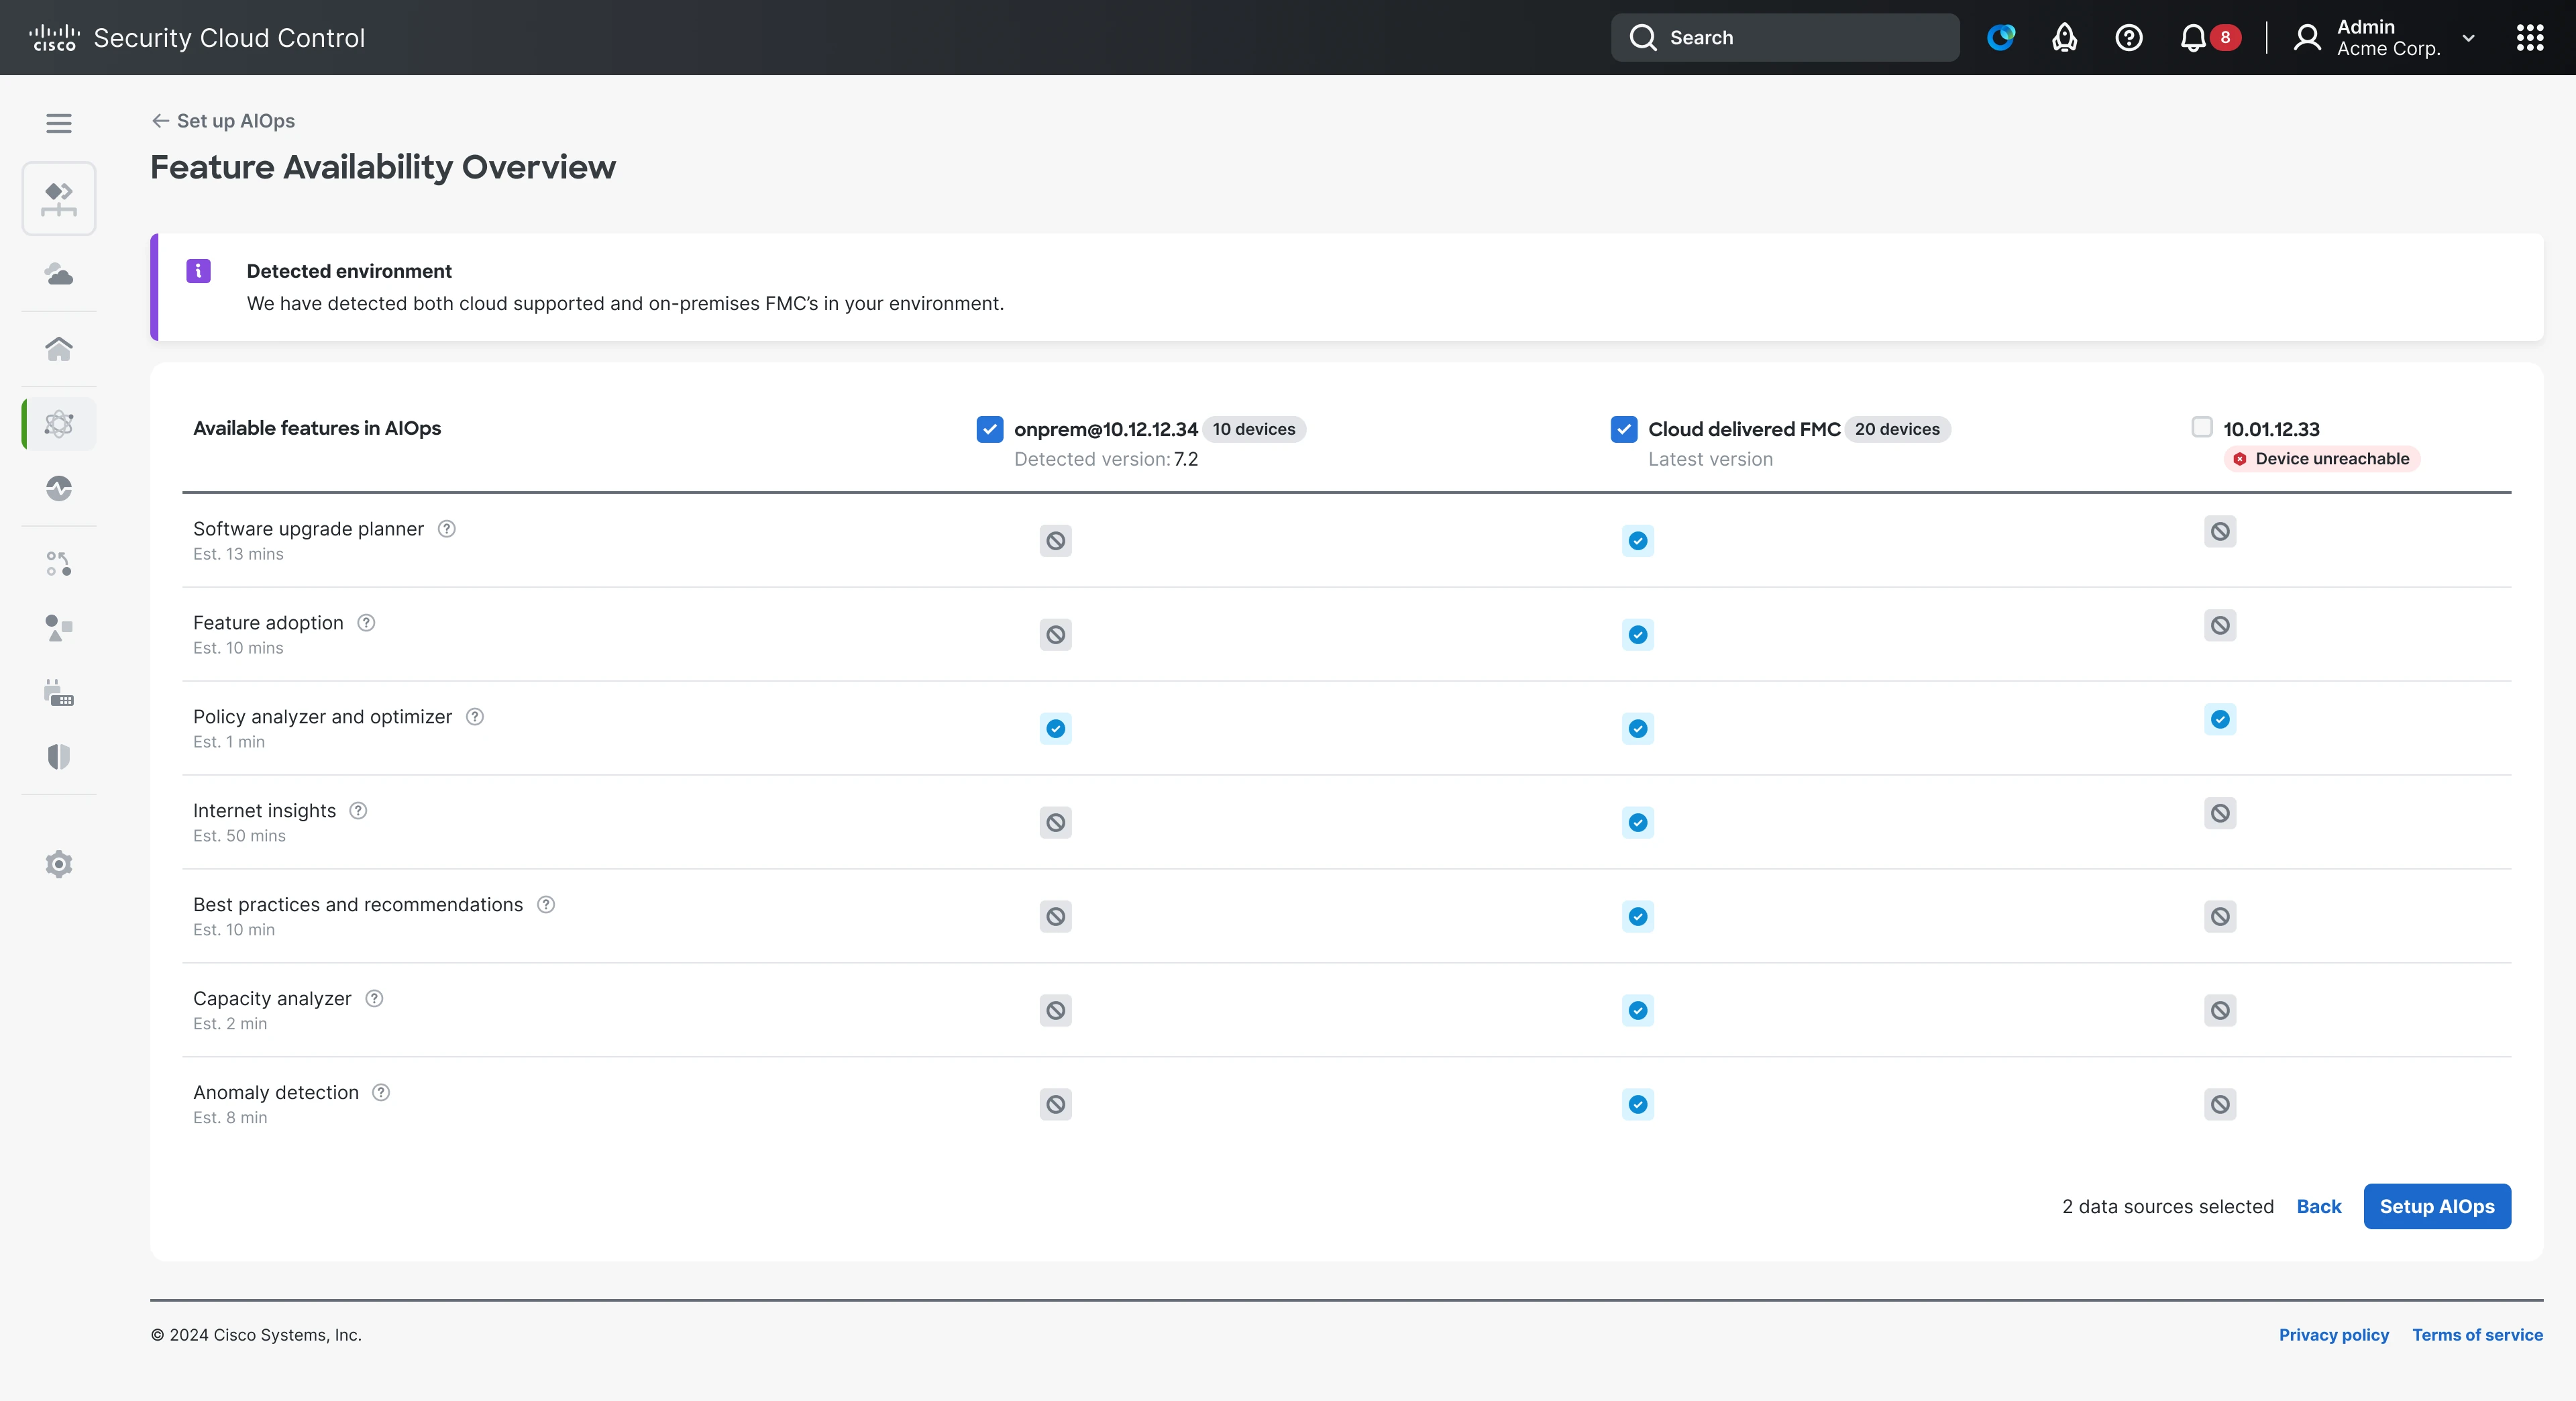Open the hamburger navigation menu

point(59,123)
